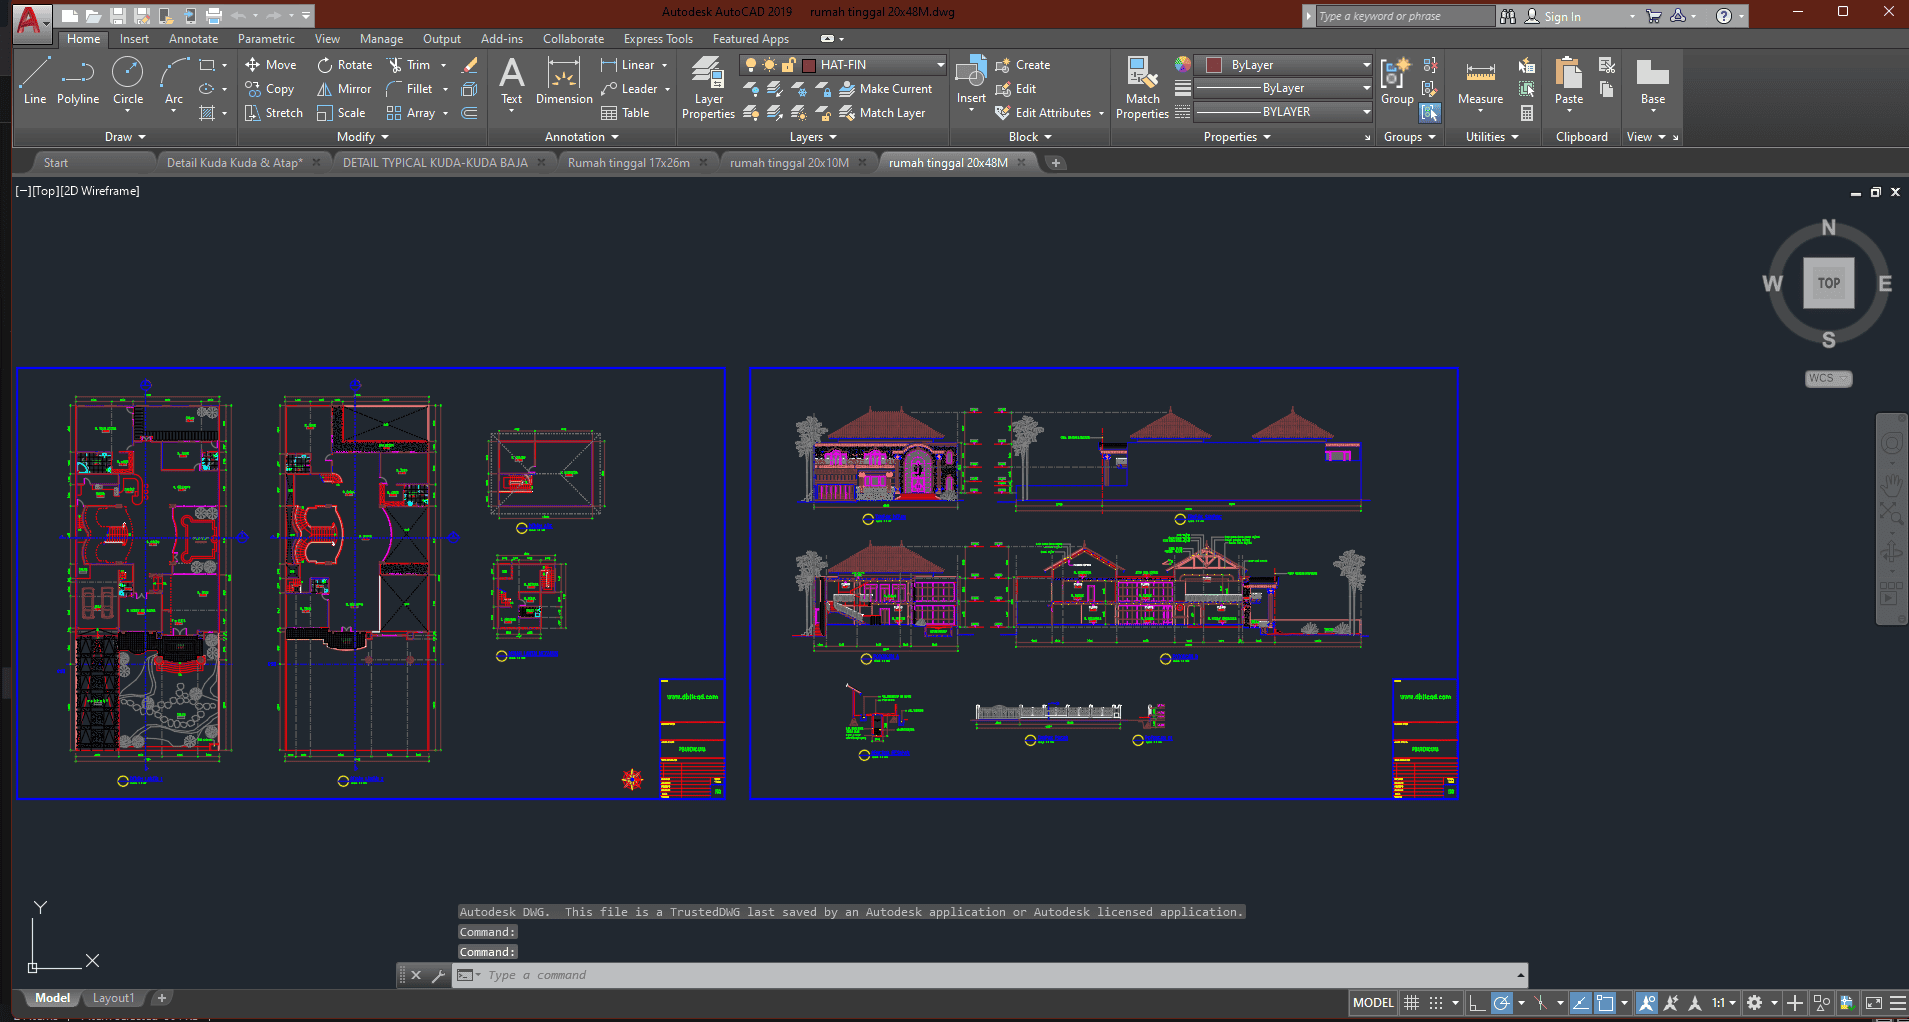
Task: Toggle Ortho mode in status bar
Action: coord(1477,1003)
